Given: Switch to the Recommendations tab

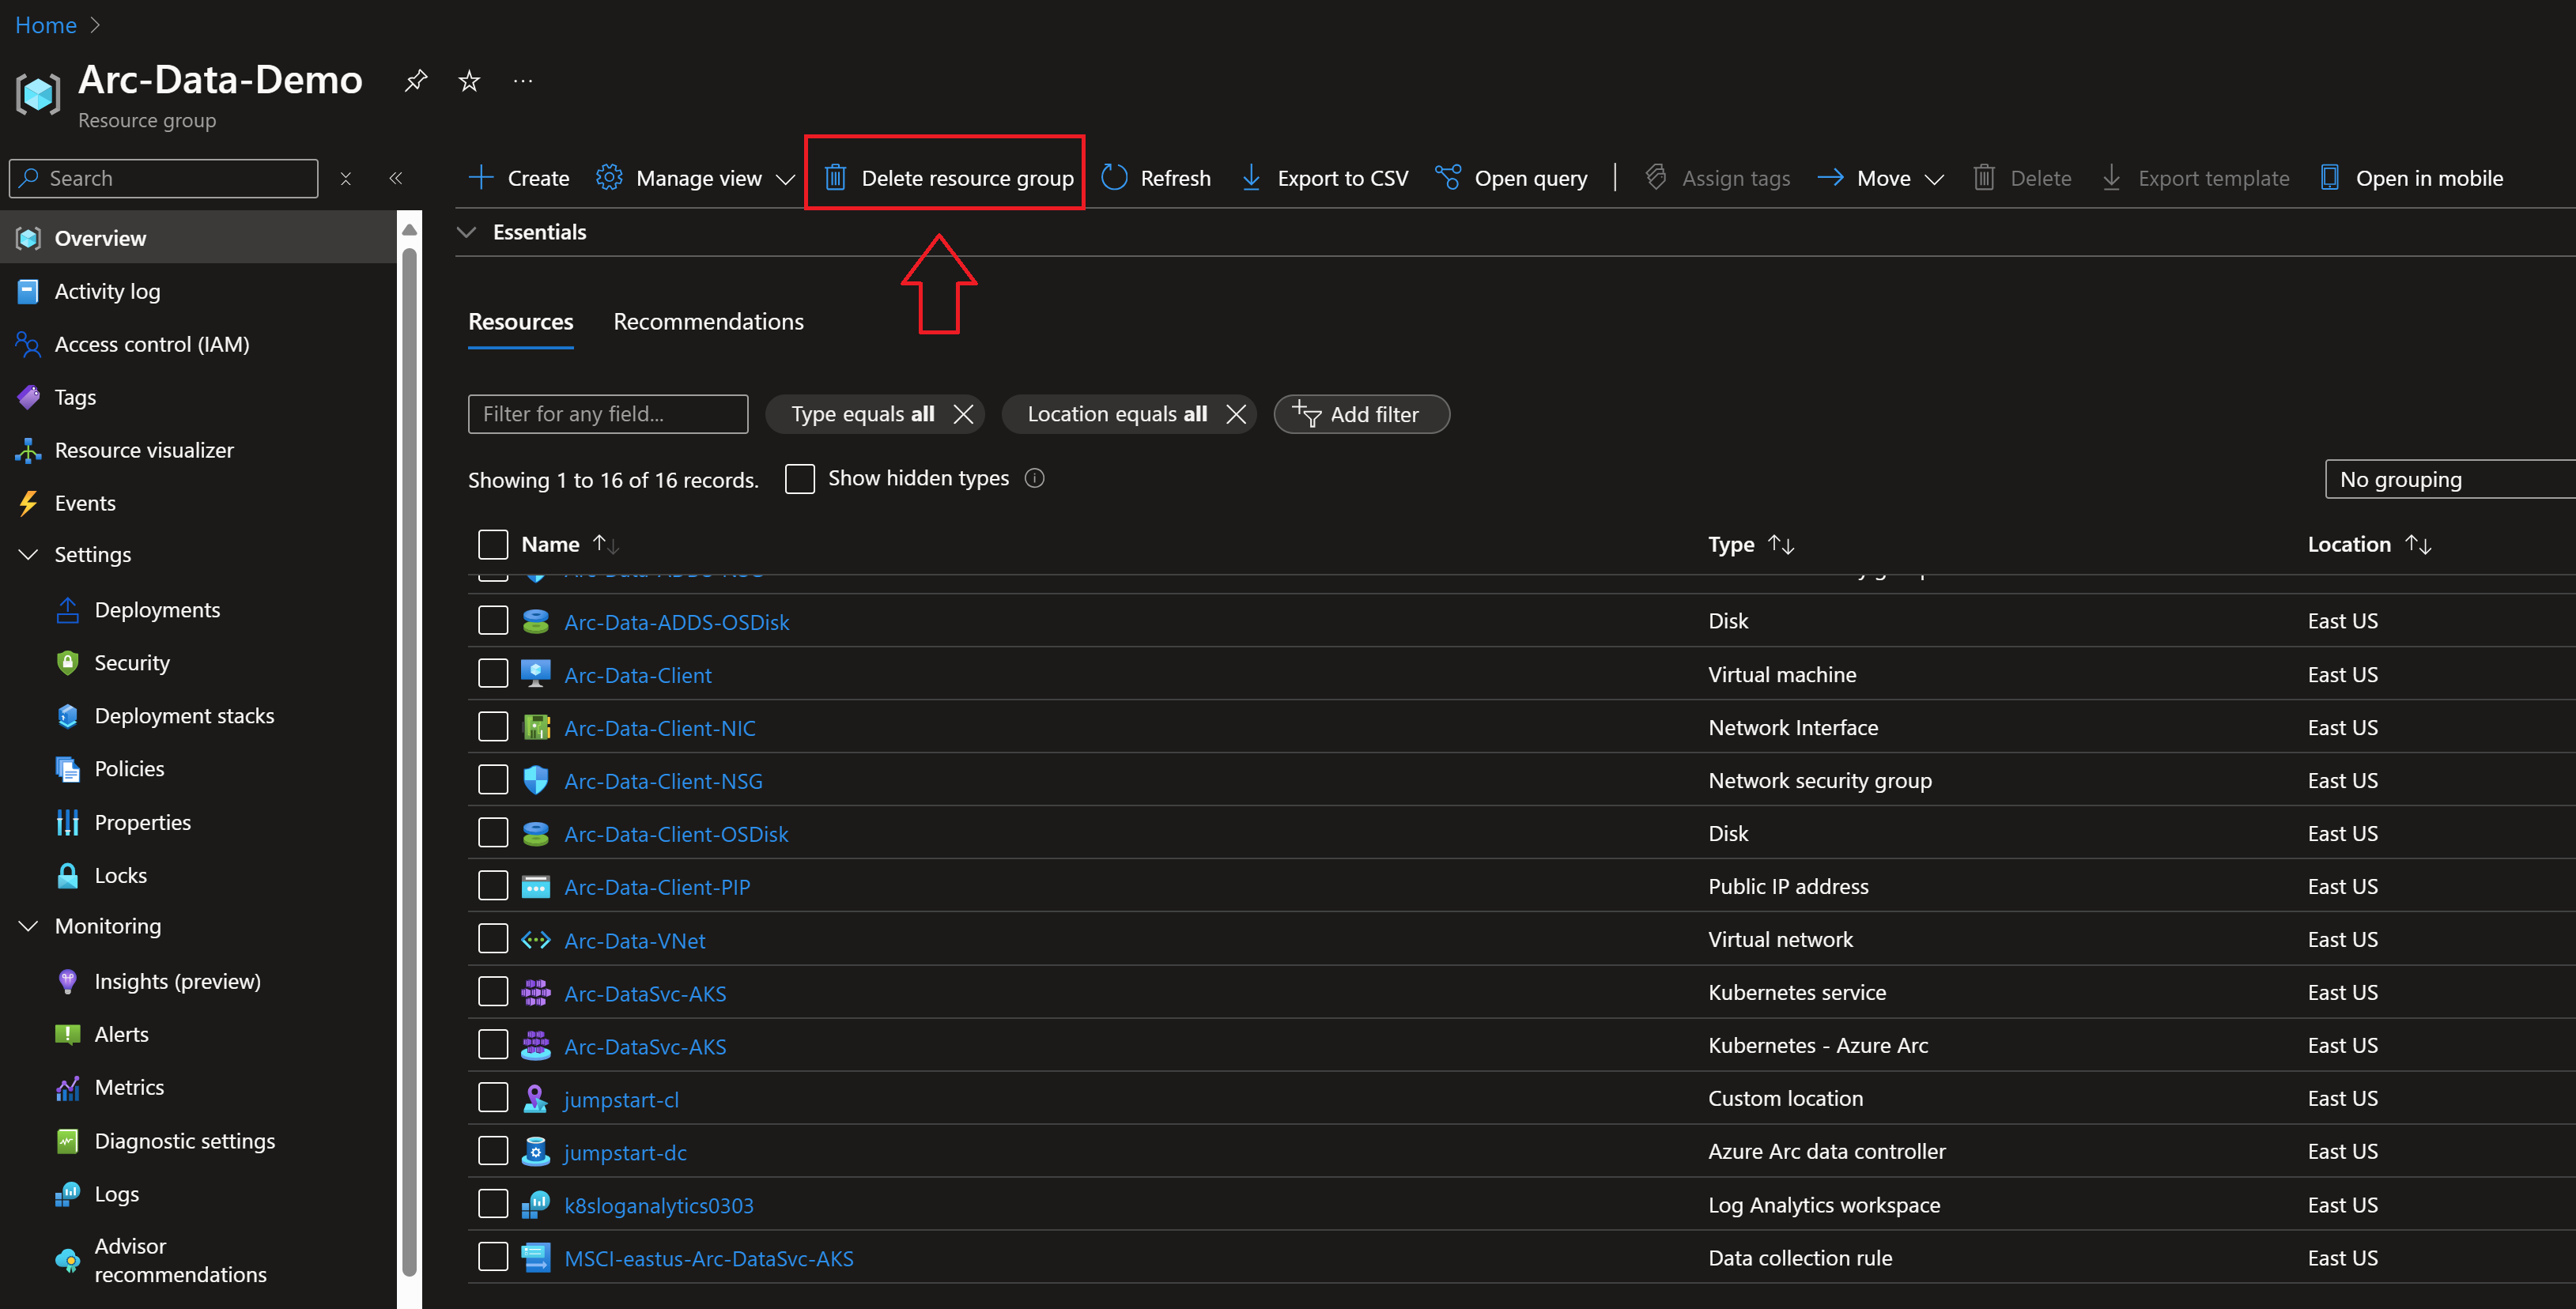Looking at the screenshot, I should coord(708,321).
